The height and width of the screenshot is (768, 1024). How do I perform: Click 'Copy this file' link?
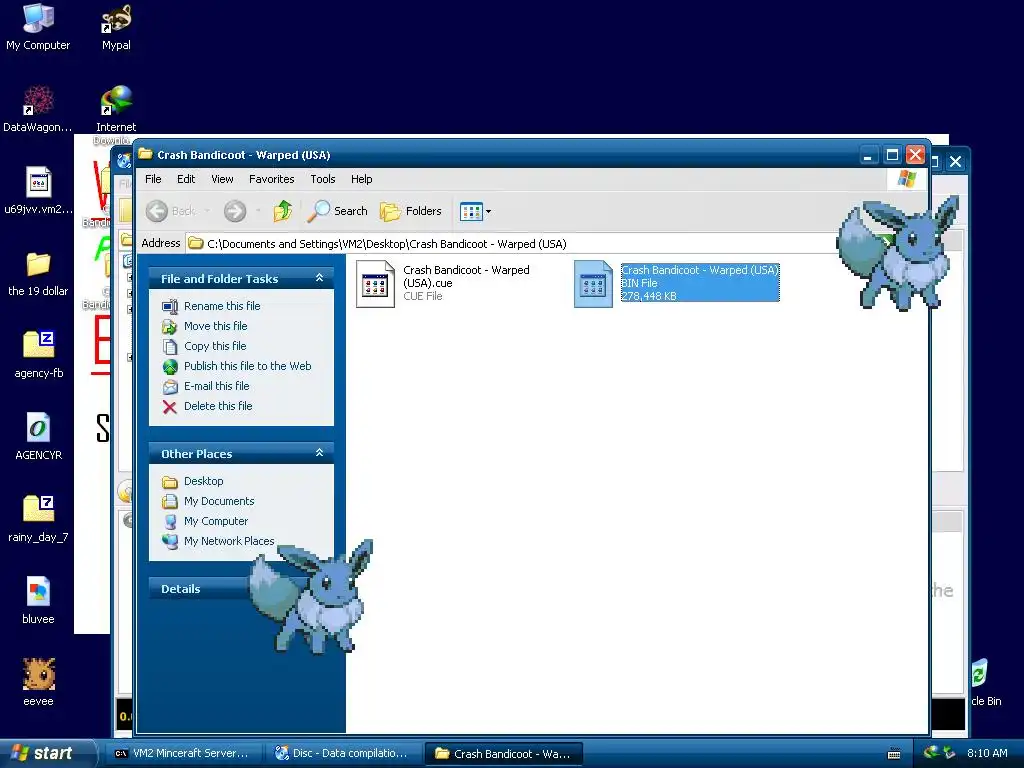pos(215,346)
